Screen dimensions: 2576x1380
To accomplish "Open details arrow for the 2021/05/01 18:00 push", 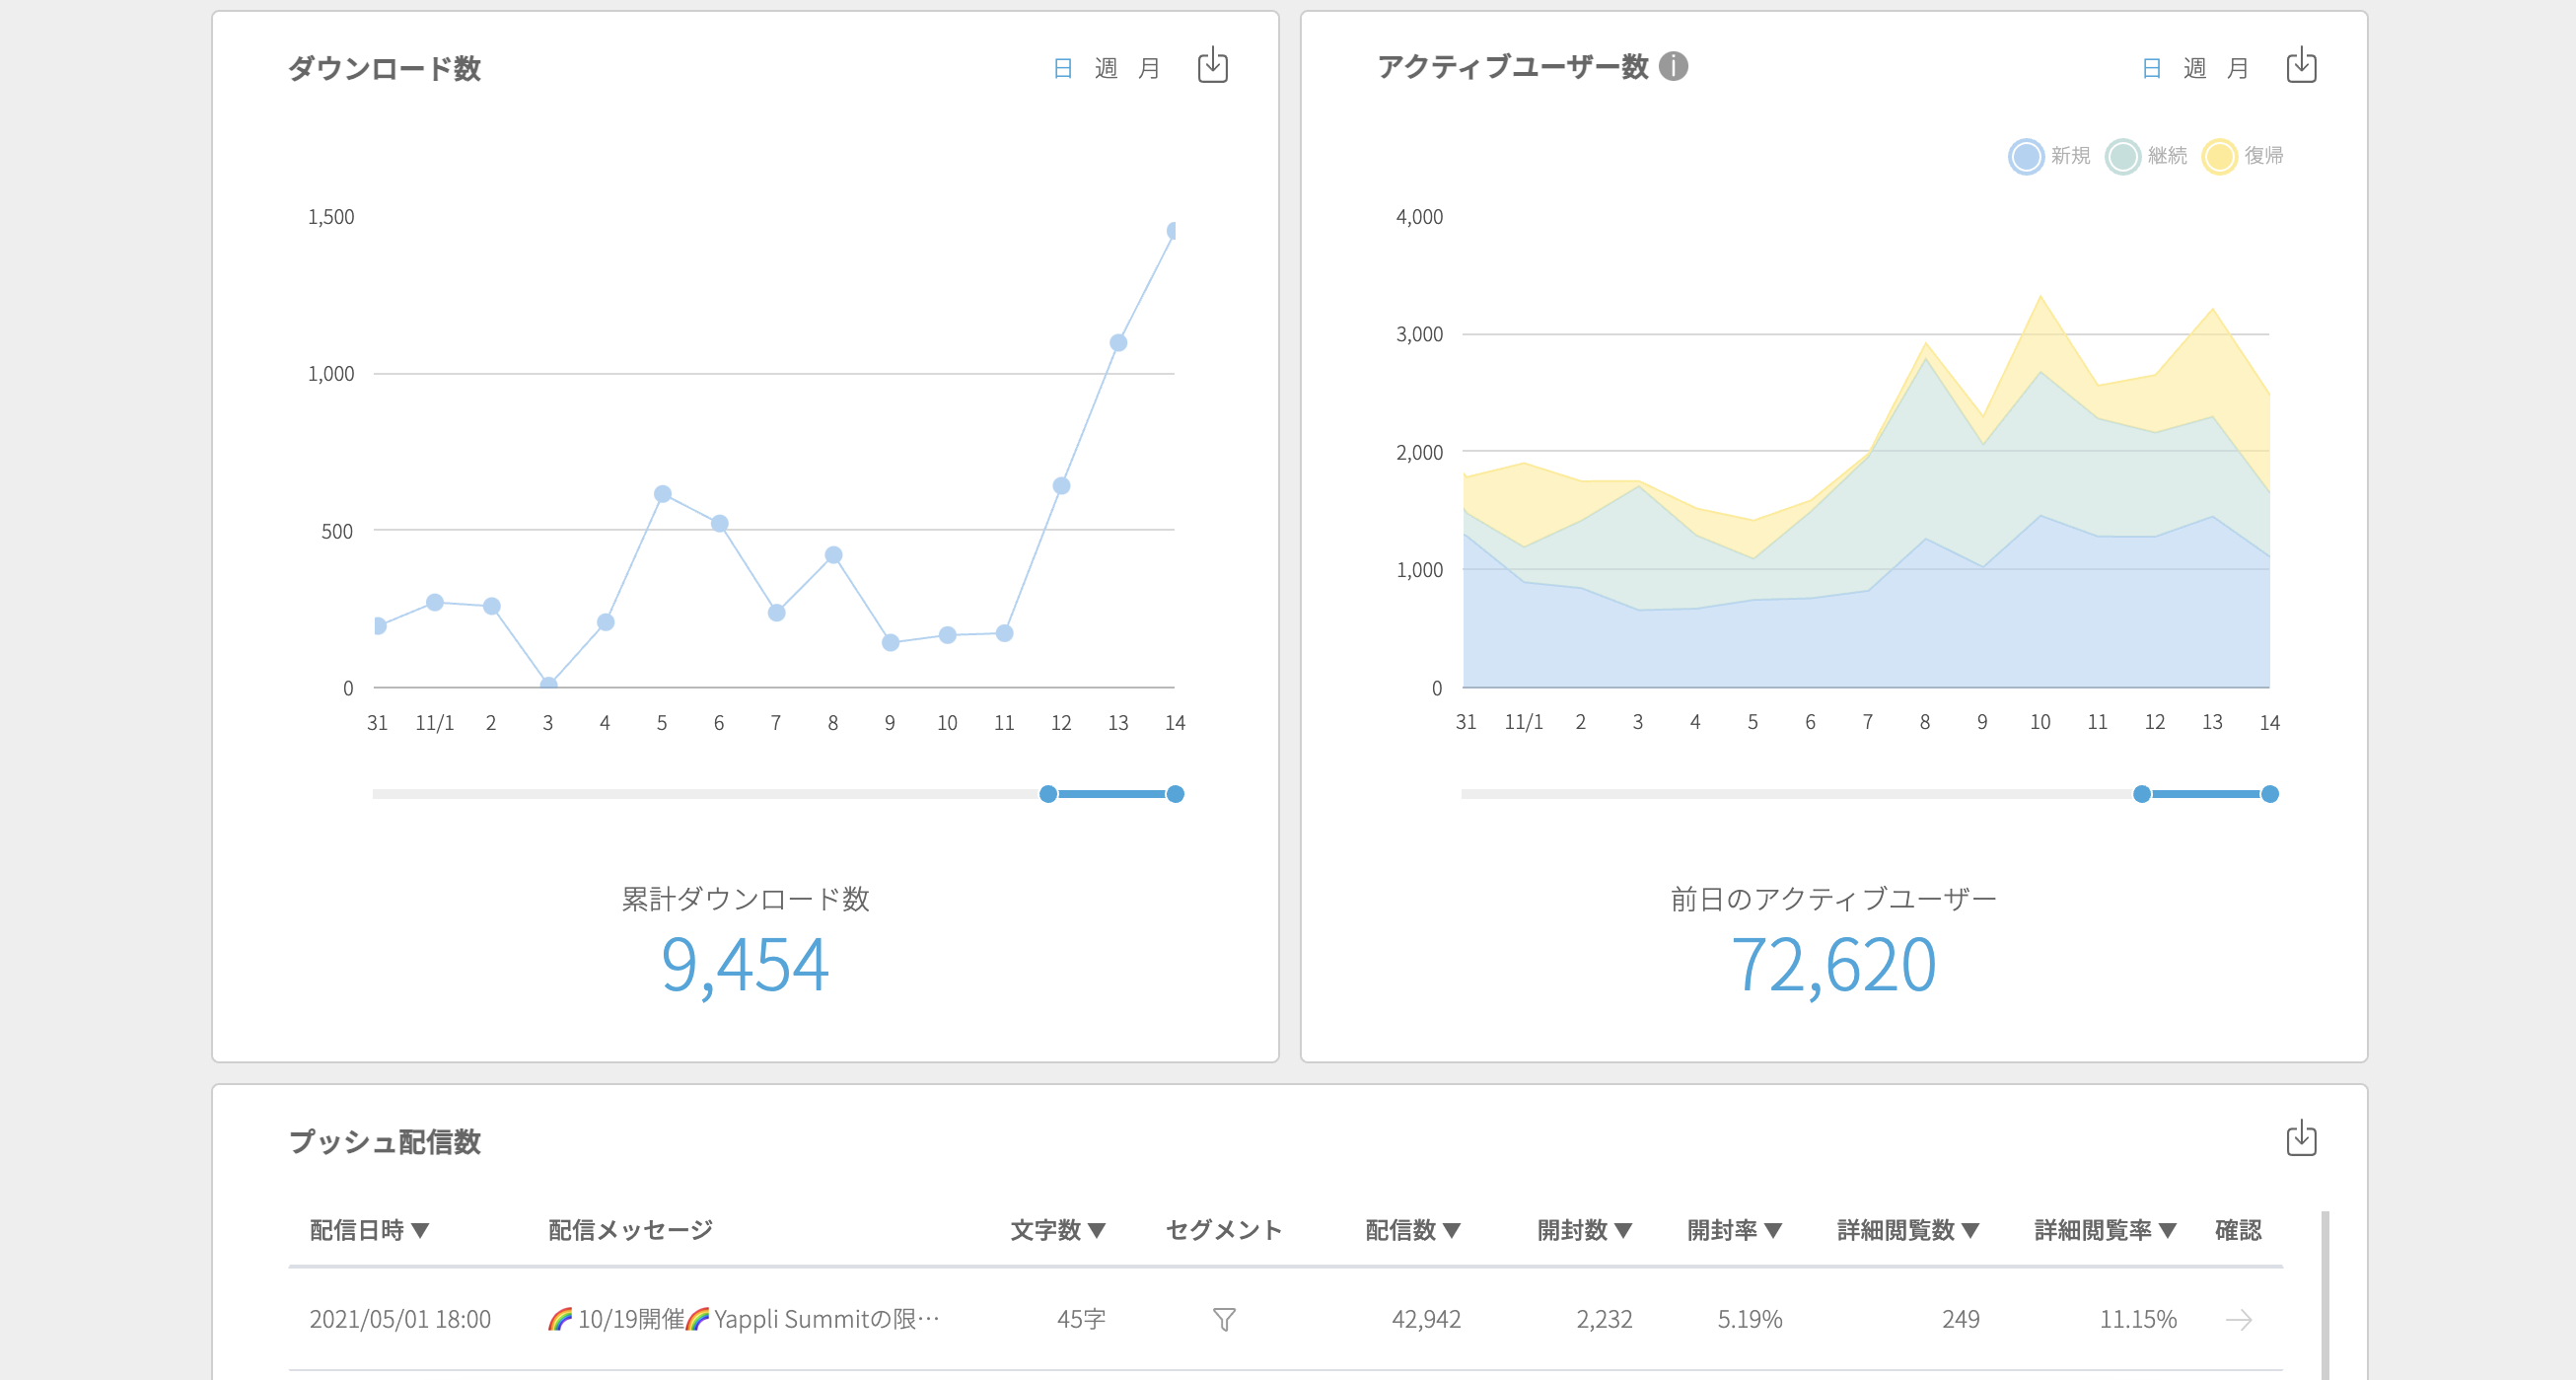I will (x=2239, y=1320).
